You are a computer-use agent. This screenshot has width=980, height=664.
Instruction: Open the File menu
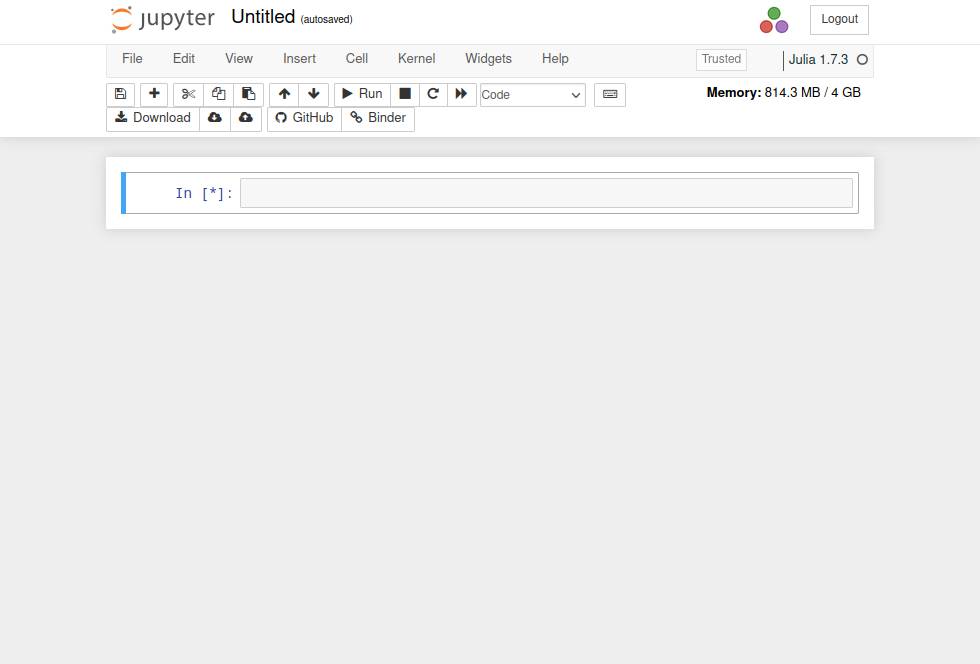click(132, 59)
